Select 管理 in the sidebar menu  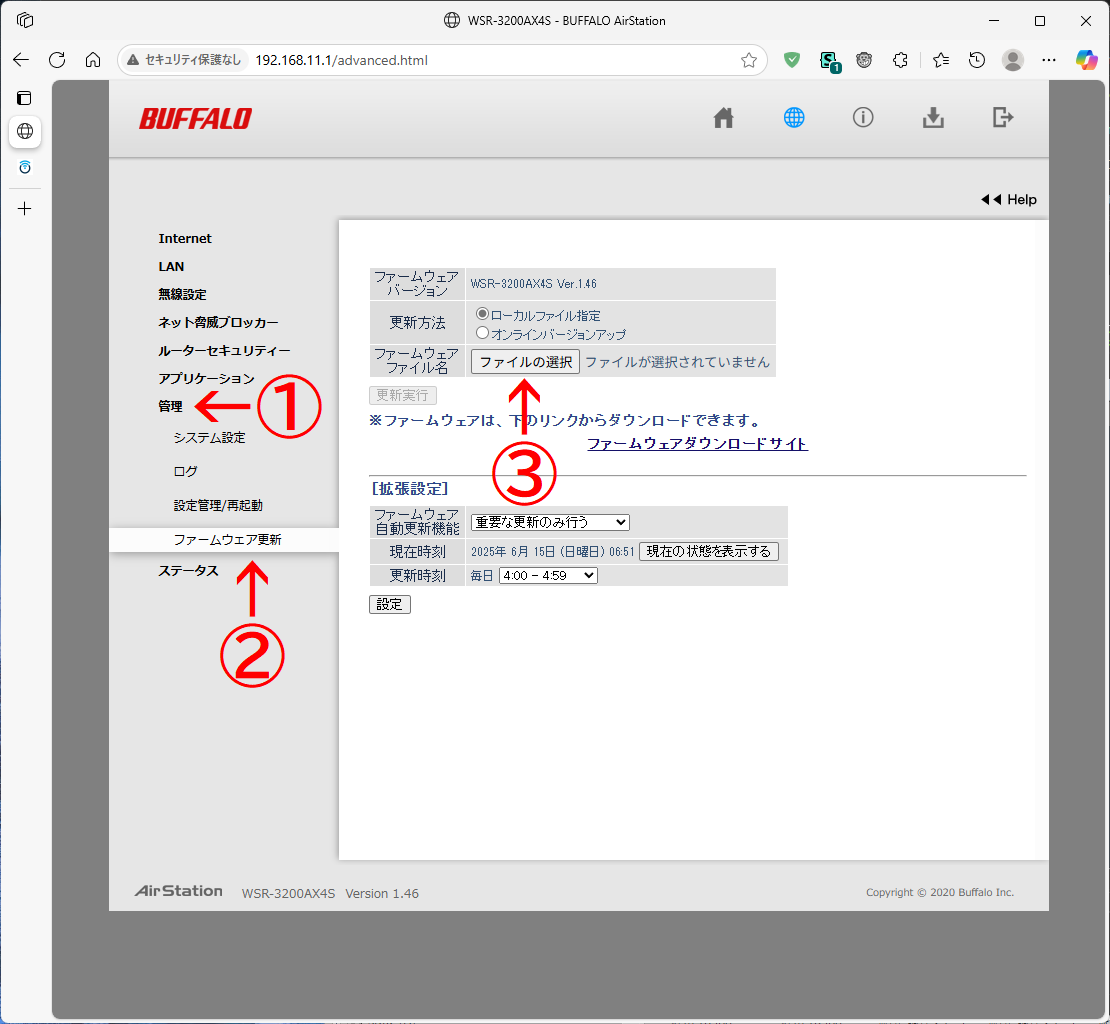tap(169, 406)
